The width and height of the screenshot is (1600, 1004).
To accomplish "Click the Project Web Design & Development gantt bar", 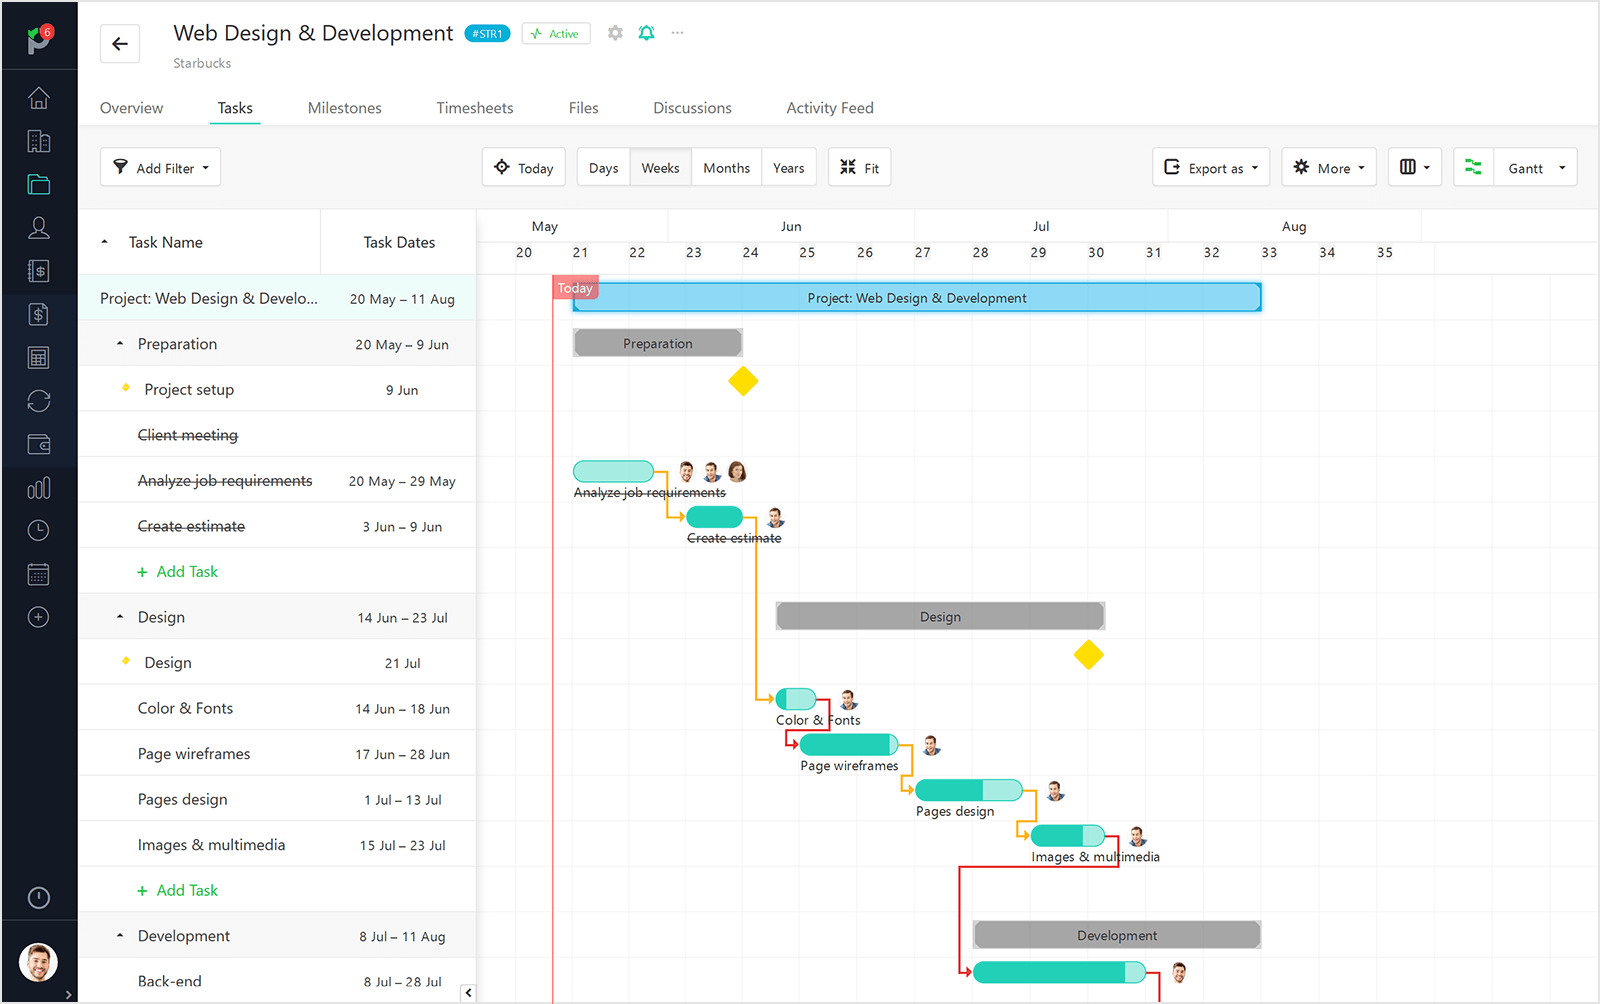I will point(917,298).
